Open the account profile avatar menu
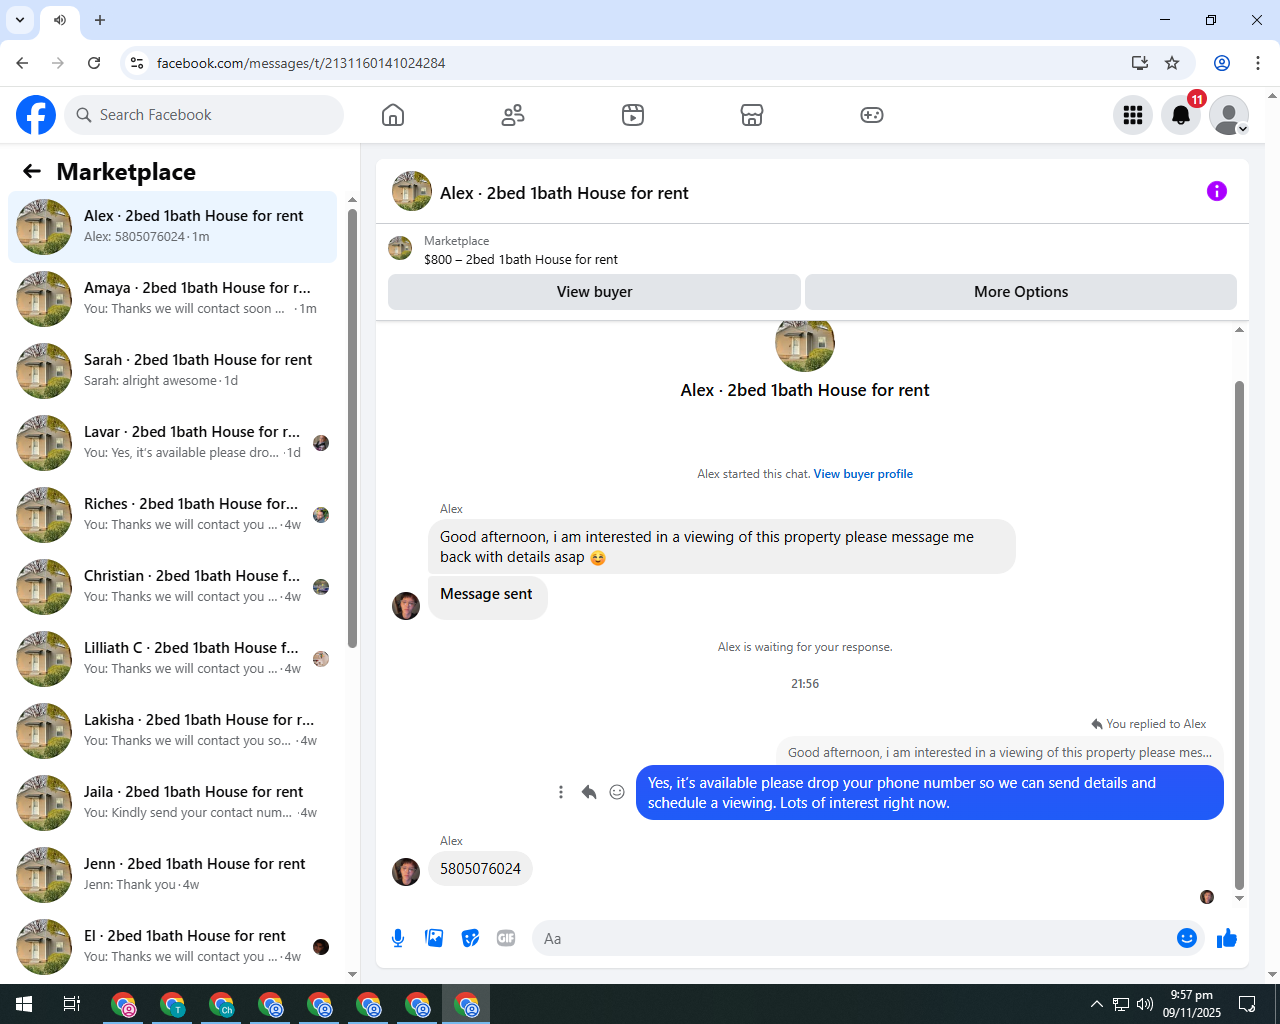Image resolution: width=1280 pixels, height=1024 pixels. click(1229, 115)
